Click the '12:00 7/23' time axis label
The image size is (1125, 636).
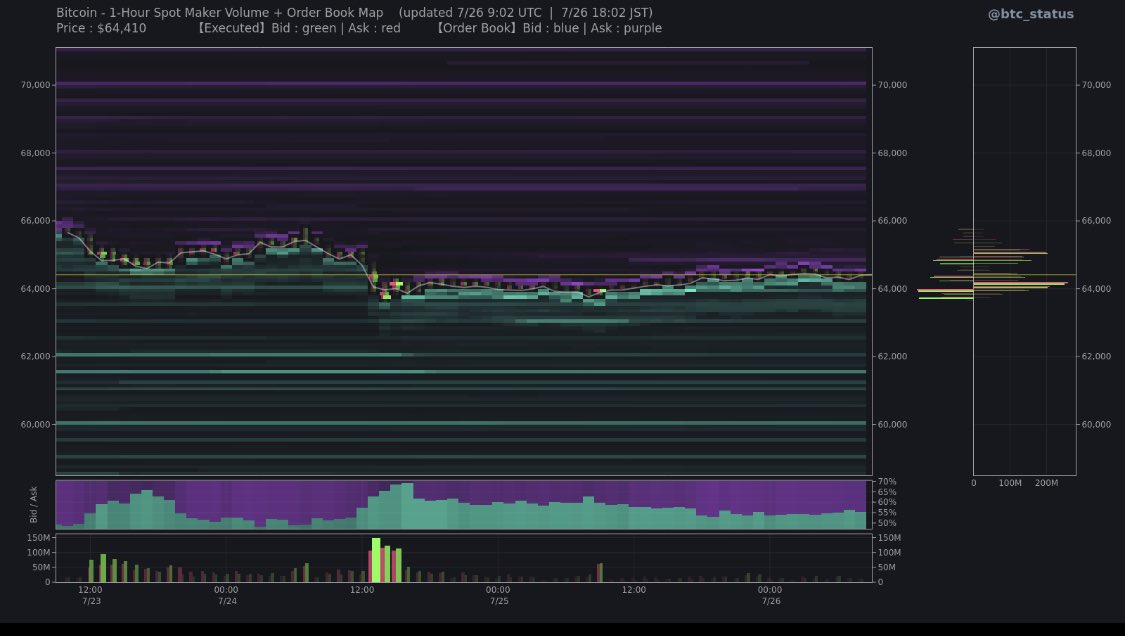tap(90, 595)
